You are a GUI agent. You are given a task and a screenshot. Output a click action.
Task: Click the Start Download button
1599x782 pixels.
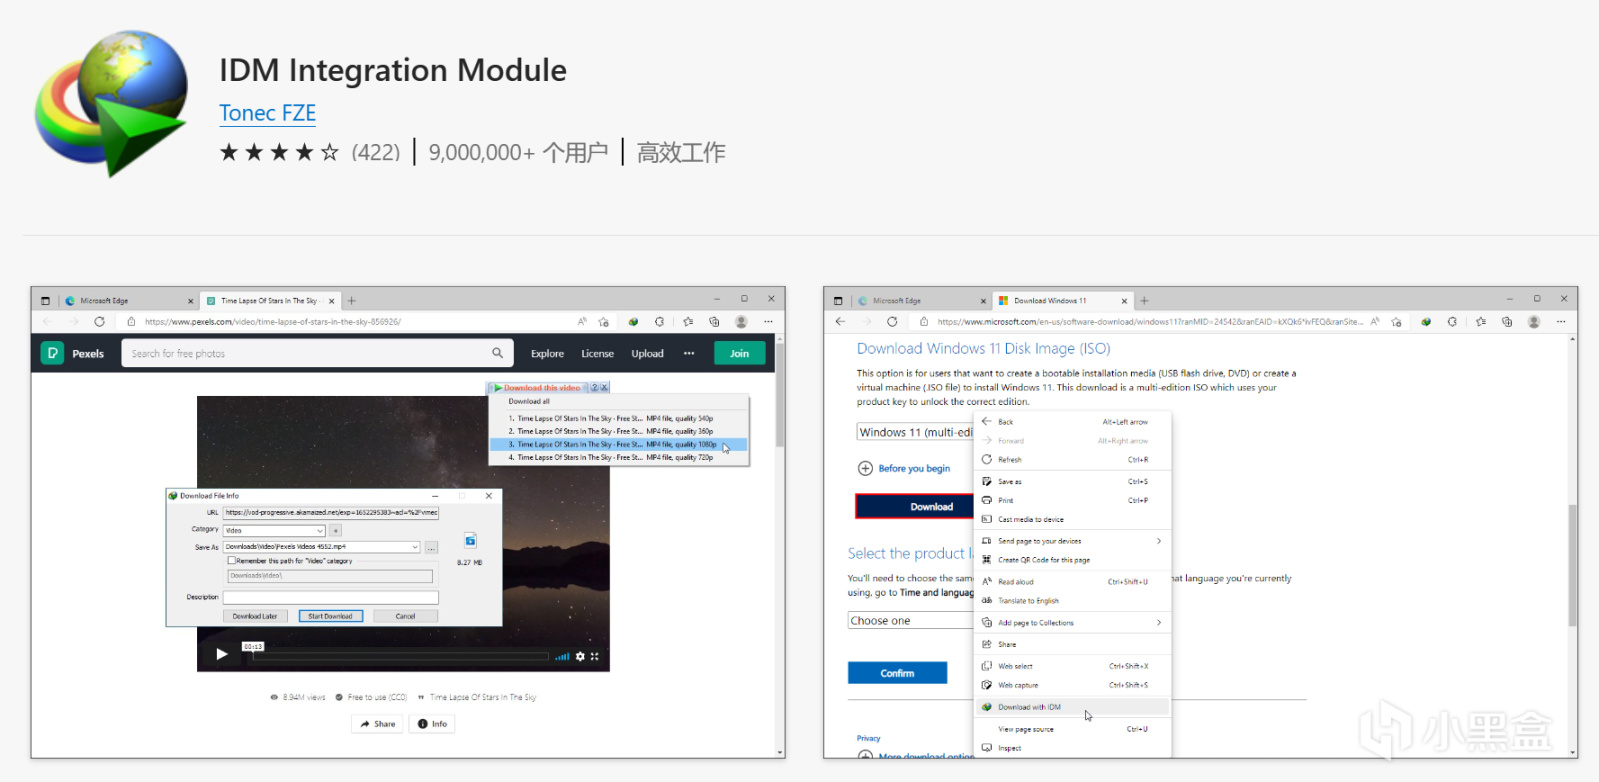pyautogui.click(x=330, y=616)
